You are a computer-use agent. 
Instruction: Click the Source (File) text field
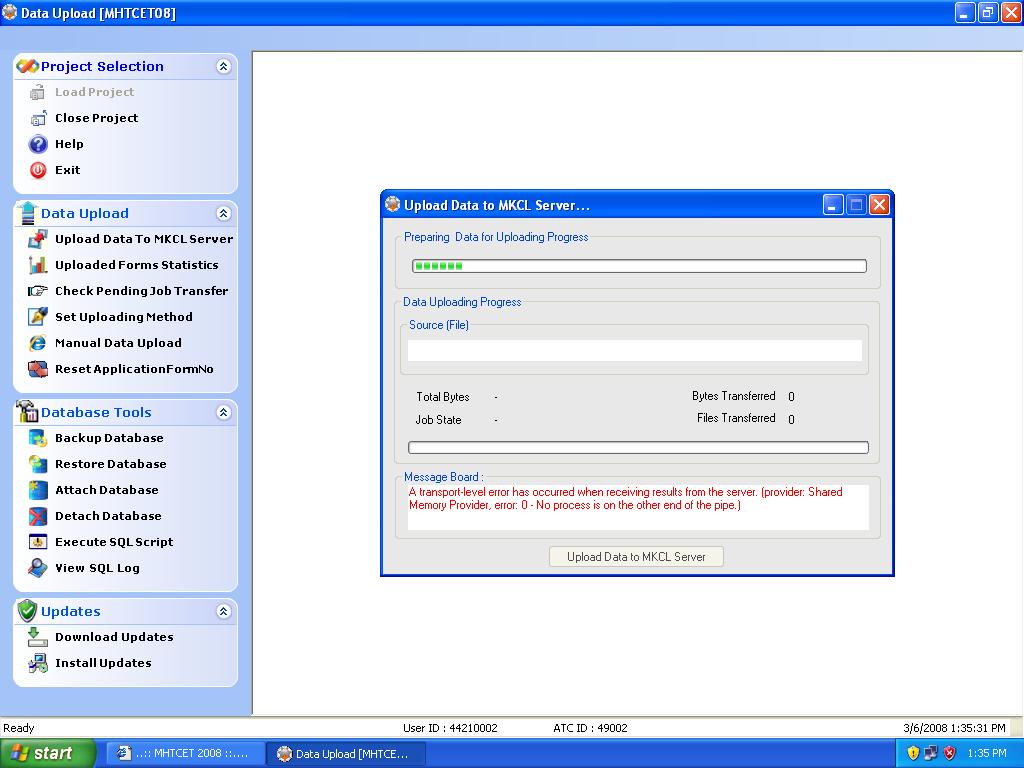[634, 350]
